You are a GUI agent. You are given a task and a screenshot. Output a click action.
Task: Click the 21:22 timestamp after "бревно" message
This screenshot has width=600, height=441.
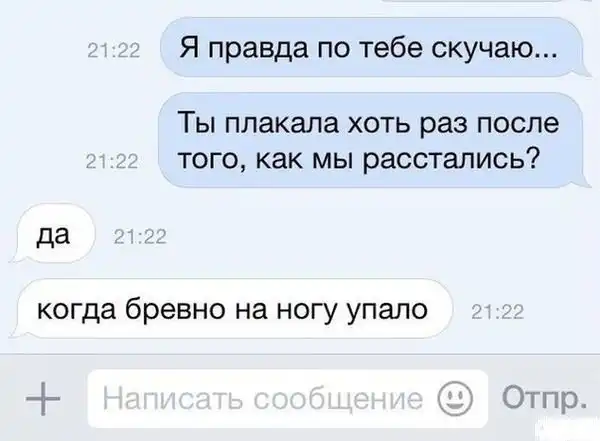tap(497, 312)
